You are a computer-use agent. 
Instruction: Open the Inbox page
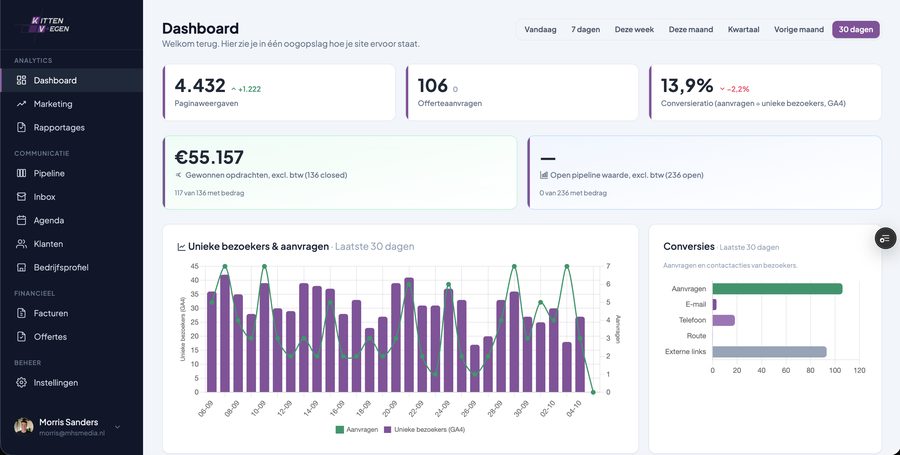coord(71,197)
